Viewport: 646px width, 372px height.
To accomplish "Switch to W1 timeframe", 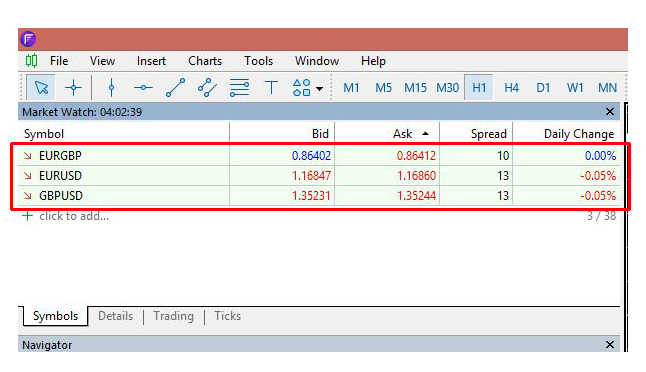I will 575,87.
